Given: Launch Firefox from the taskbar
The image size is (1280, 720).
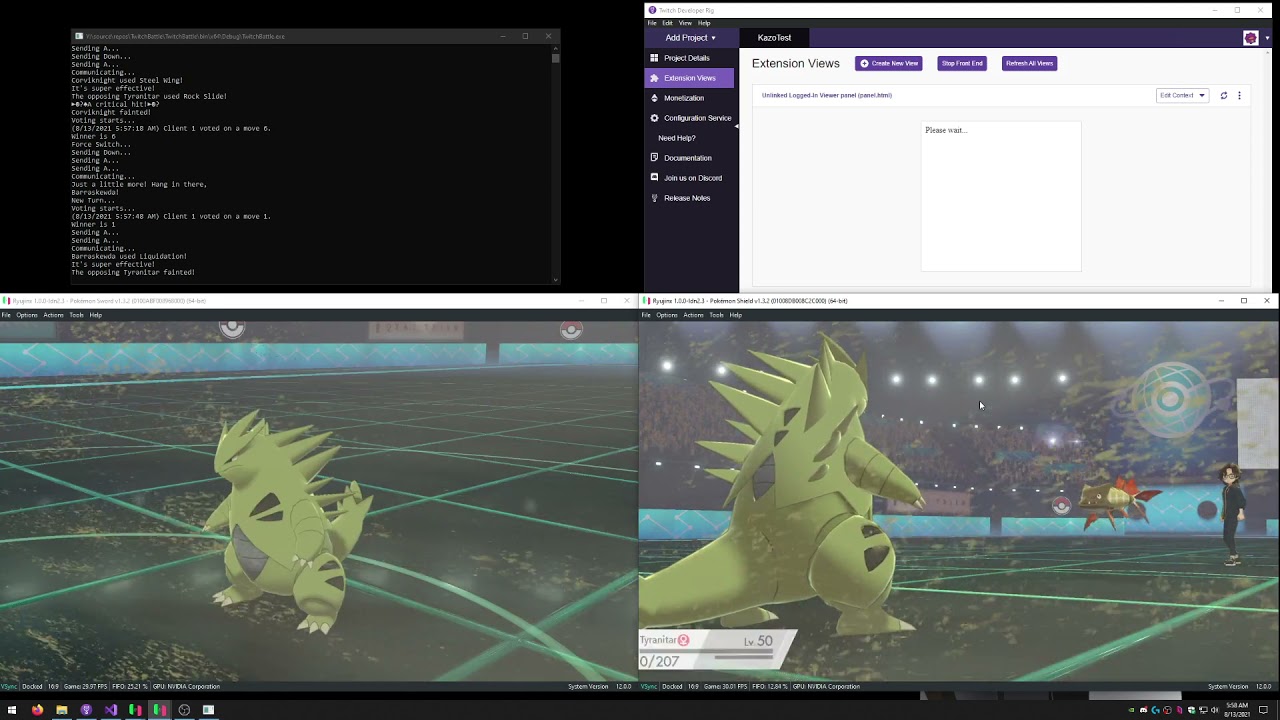Looking at the screenshot, I should (x=37, y=710).
